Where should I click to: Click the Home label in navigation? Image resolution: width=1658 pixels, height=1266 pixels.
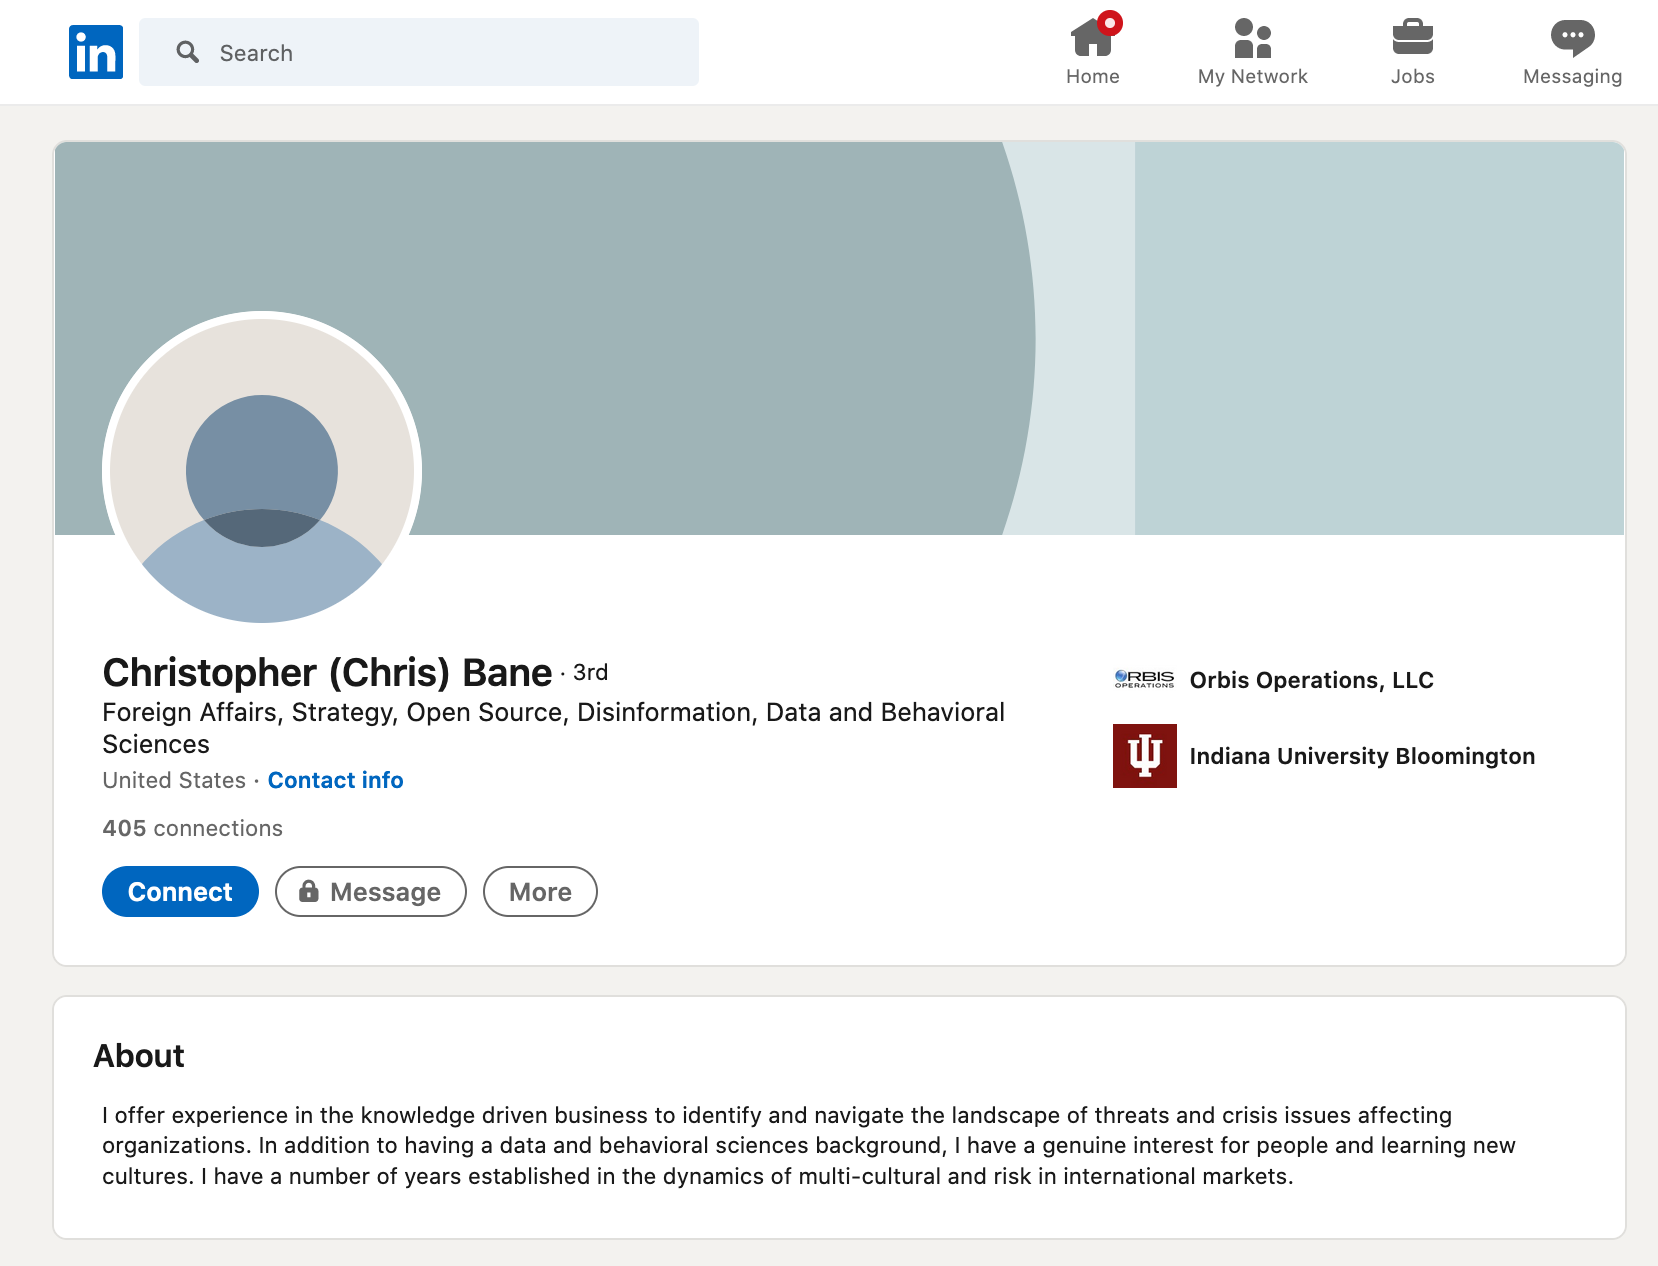1093,77
